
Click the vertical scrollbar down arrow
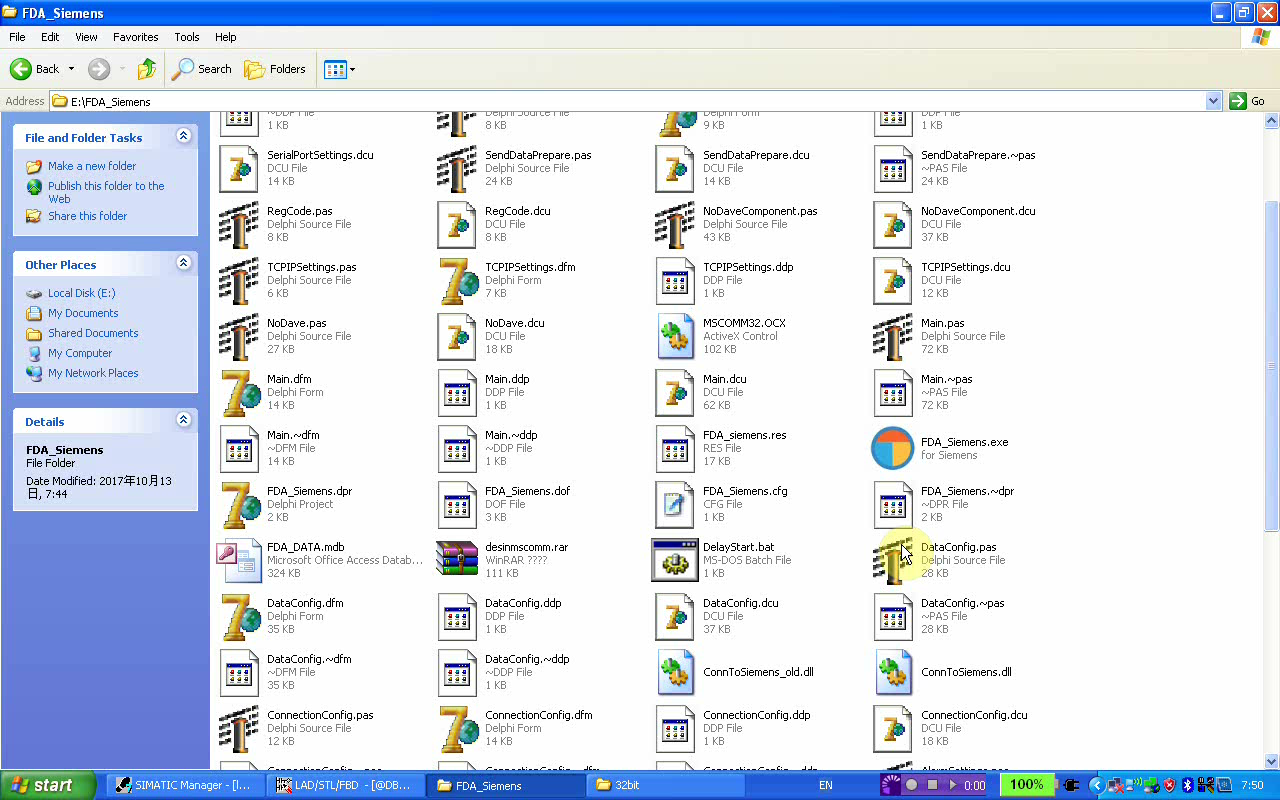click(1272, 761)
